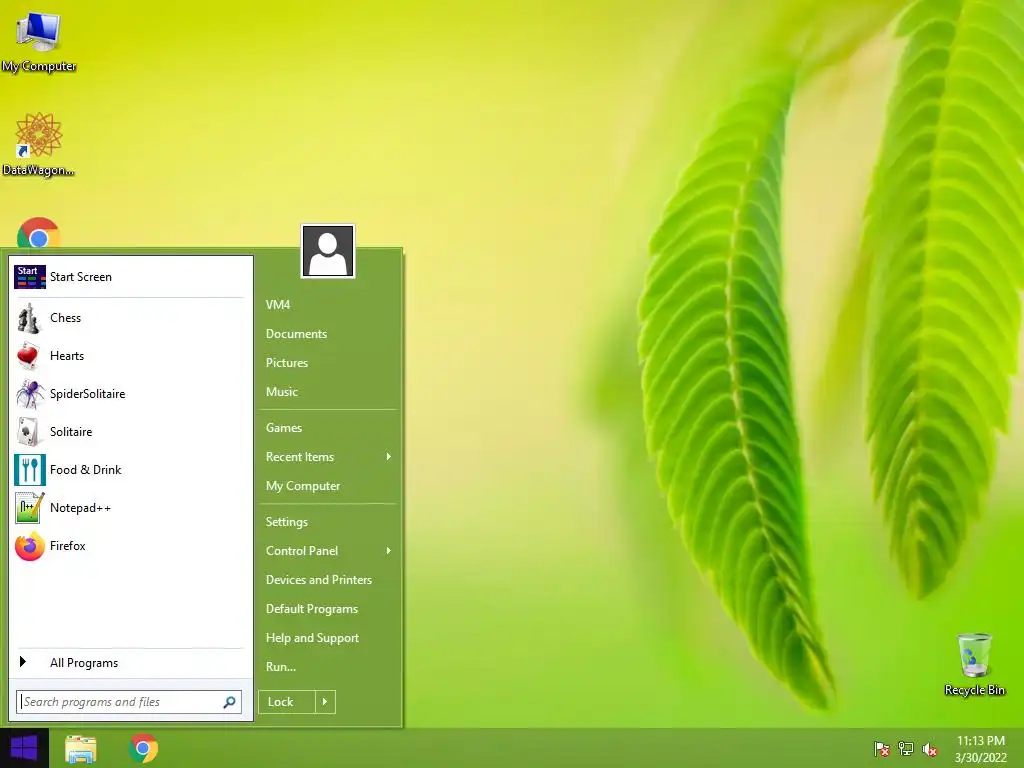Image resolution: width=1024 pixels, height=768 pixels.
Task: Open shutdown options arrow beside Lock
Action: click(325, 702)
